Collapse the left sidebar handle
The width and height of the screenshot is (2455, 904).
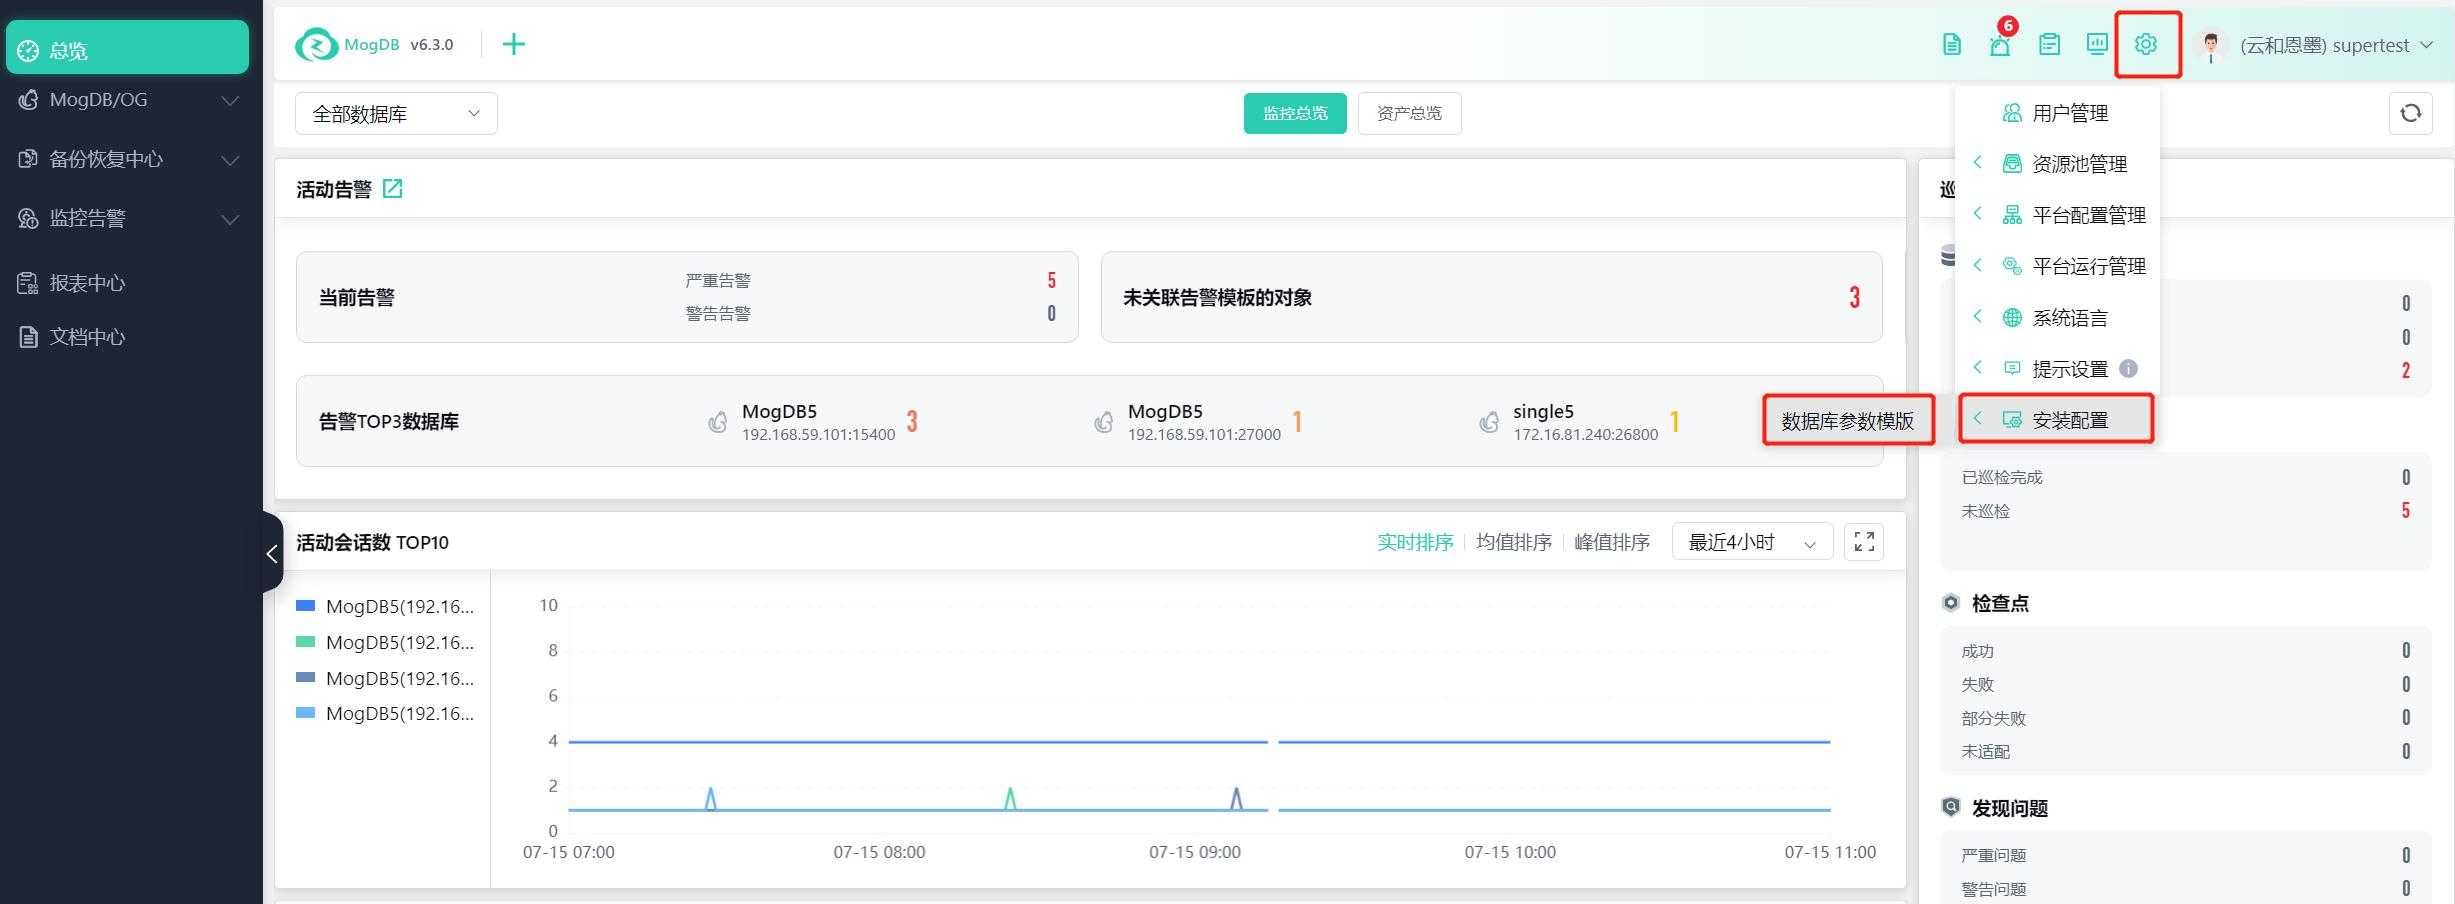pos(272,553)
